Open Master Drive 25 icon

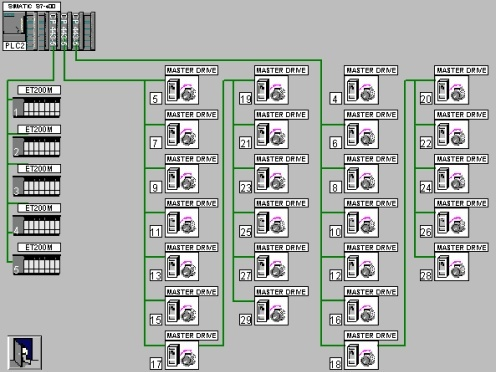coord(272,223)
